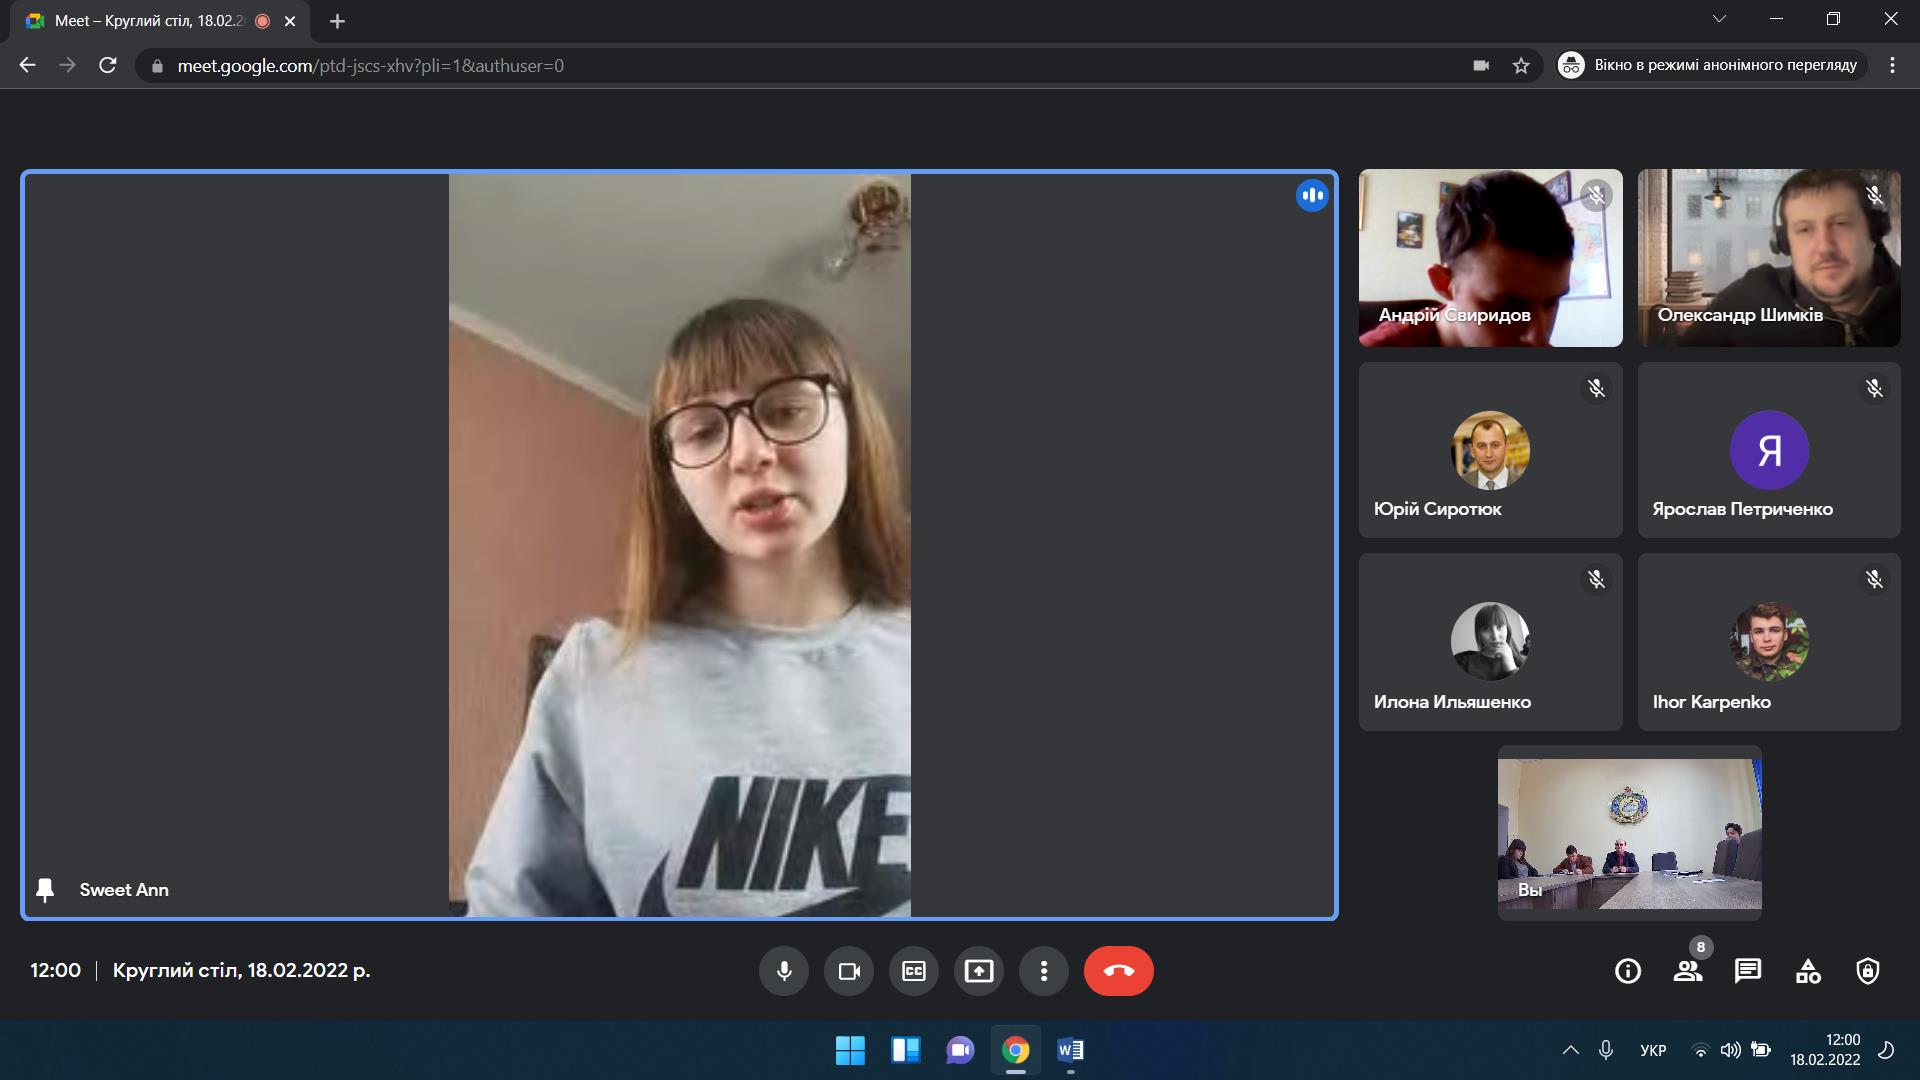Viewport: 1920px width, 1080px height.
Task: Toggle closed captions (CC) button
Action: (x=914, y=971)
